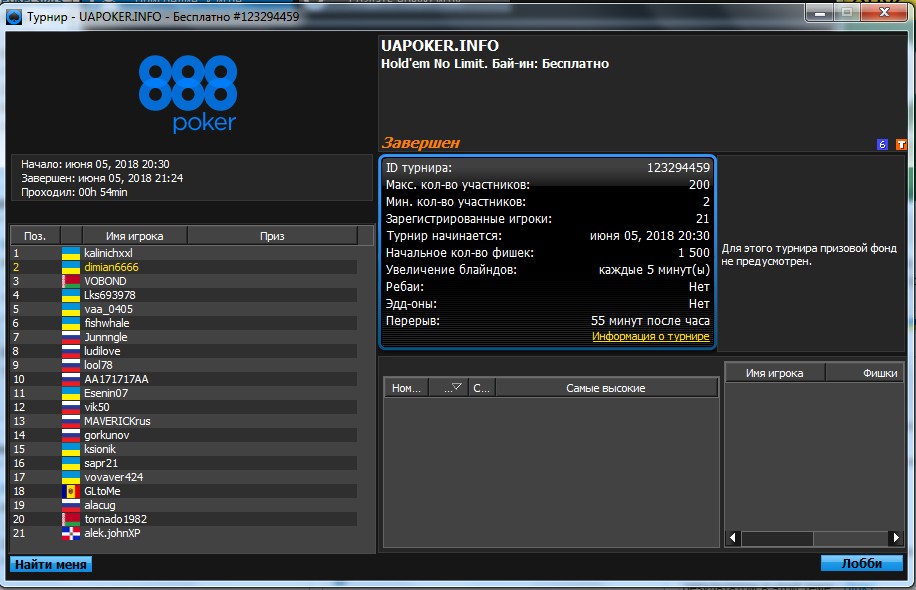This screenshot has width=916, height=590.
Task: Click the sort arrow column header
Action: tap(449, 388)
